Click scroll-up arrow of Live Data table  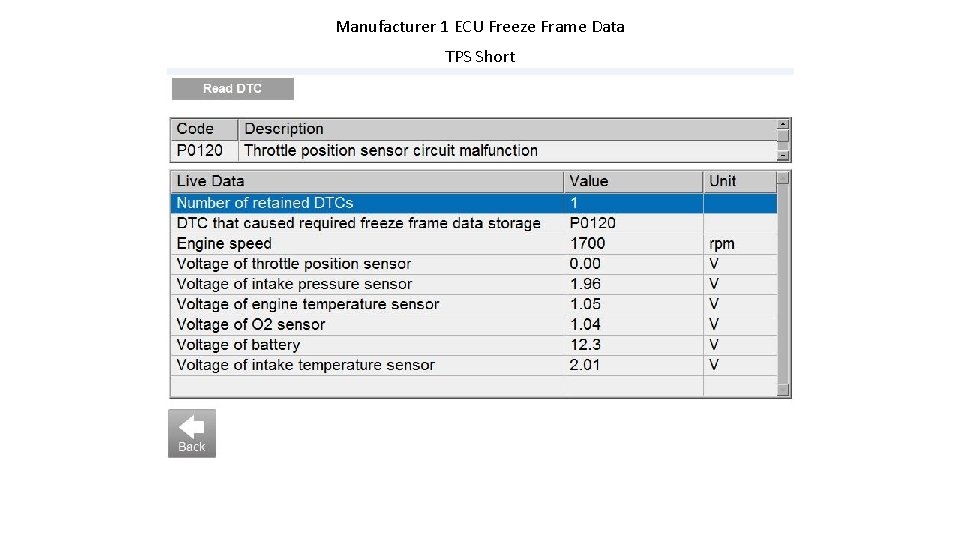(783, 178)
